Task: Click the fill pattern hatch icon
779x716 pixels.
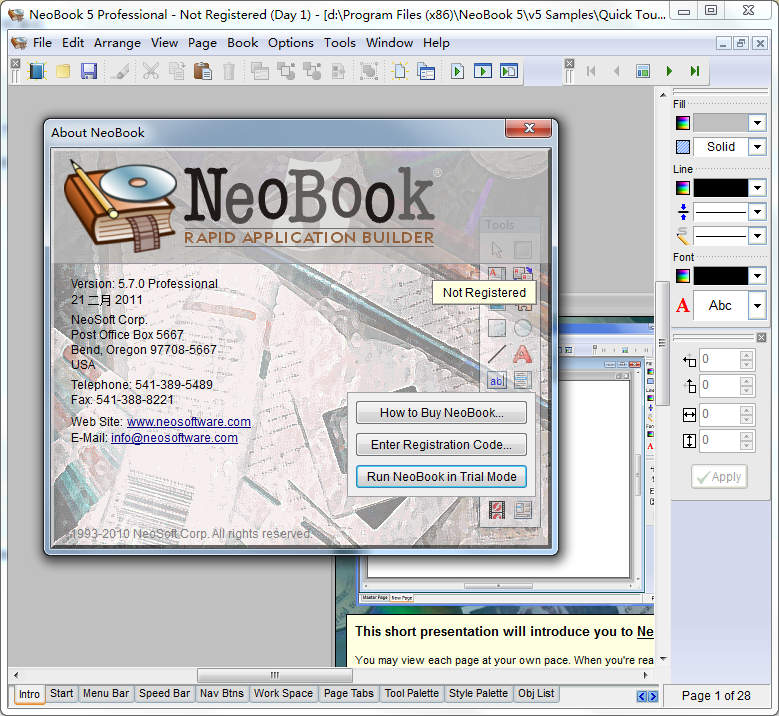Action: (x=683, y=147)
